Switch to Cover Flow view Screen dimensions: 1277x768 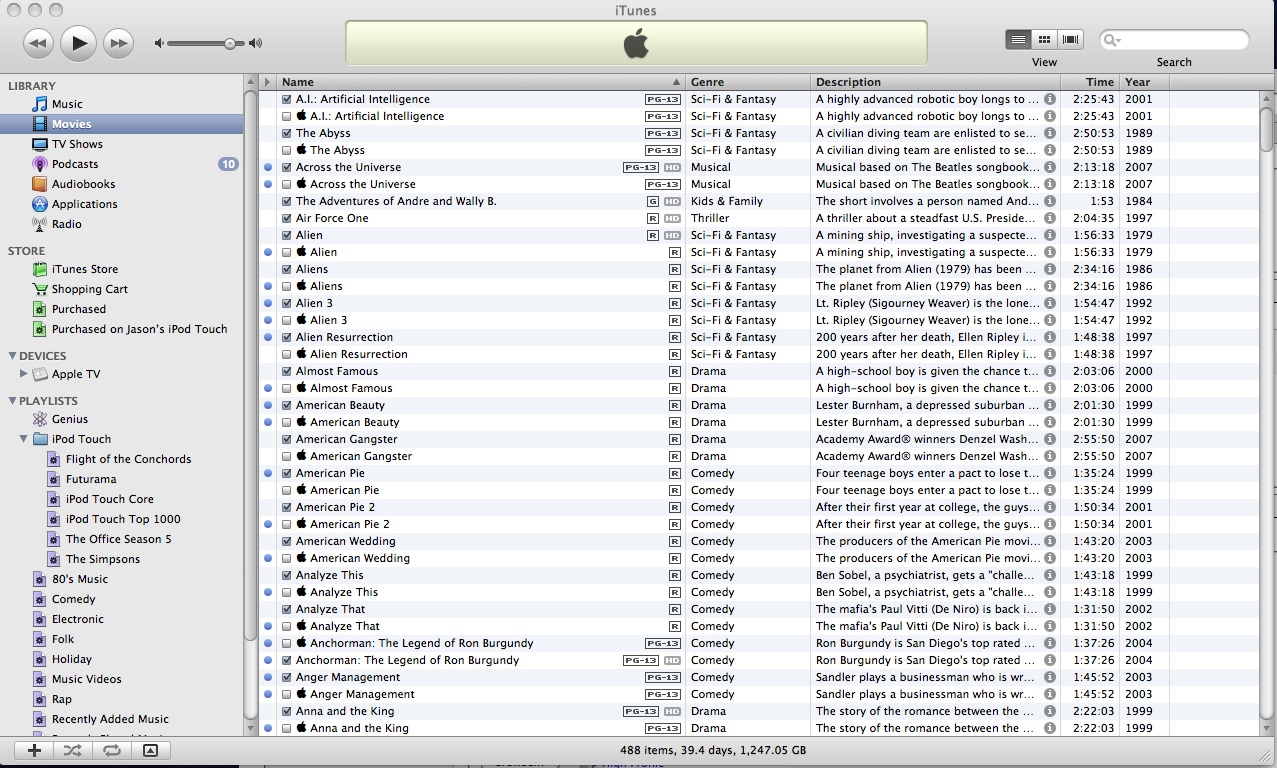coord(1071,39)
